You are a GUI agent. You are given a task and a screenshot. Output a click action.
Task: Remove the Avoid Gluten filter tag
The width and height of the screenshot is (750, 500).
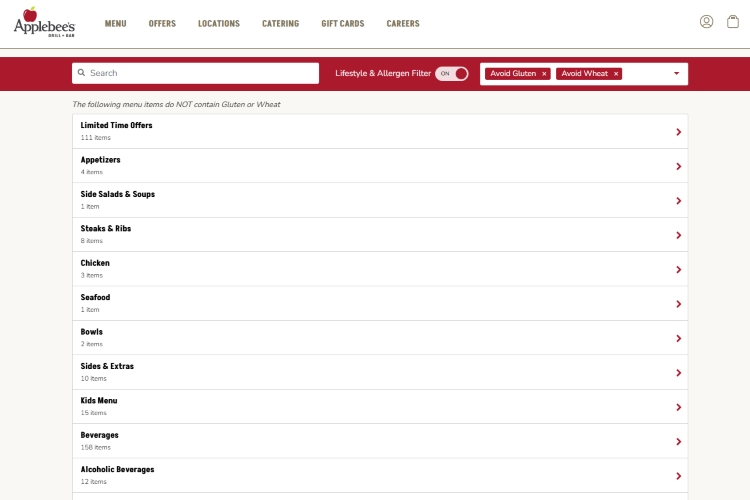pos(544,74)
